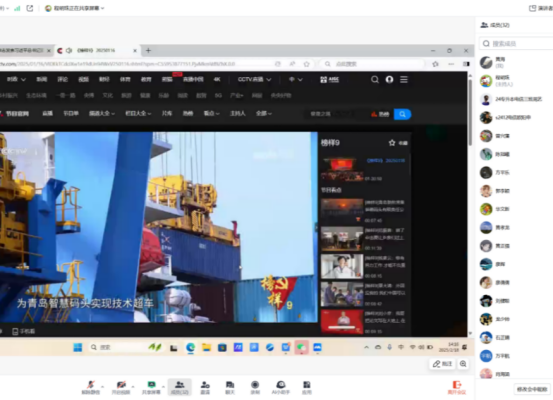Viewport: 553px width, 400px height.
Task: Click the white search icon in CCTV header
Action: (x=375, y=79)
